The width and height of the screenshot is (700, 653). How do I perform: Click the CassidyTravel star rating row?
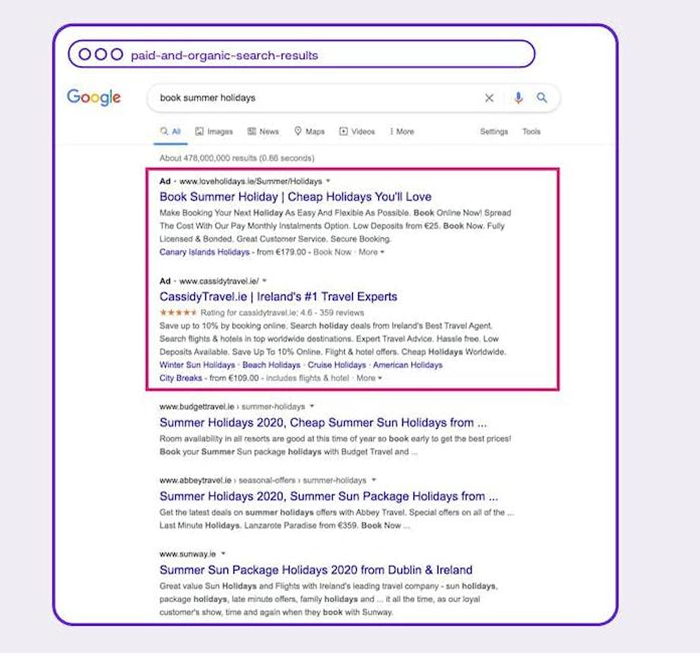point(262,312)
